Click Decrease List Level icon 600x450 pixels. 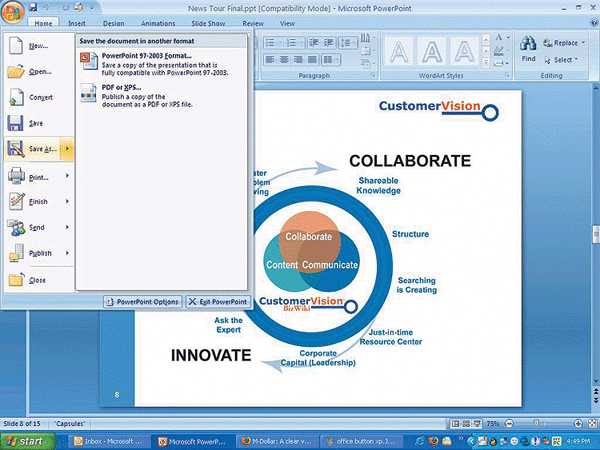point(313,42)
